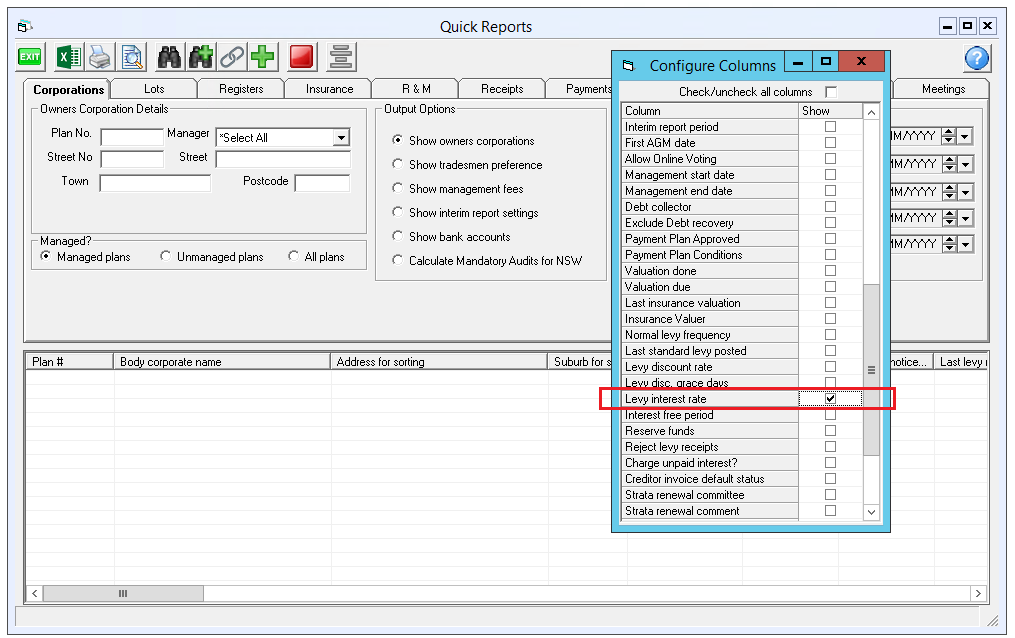The width and height of the screenshot is (1015, 638).
Task: Open the last date field dropdown arrow
Action: (x=965, y=245)
